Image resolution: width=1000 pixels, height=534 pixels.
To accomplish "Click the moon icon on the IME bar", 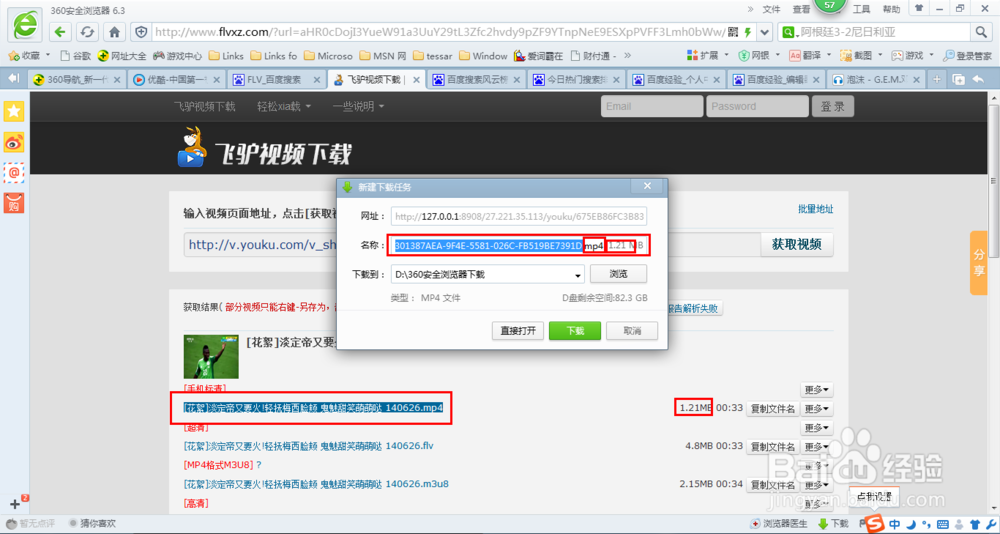I will (913, 524).
